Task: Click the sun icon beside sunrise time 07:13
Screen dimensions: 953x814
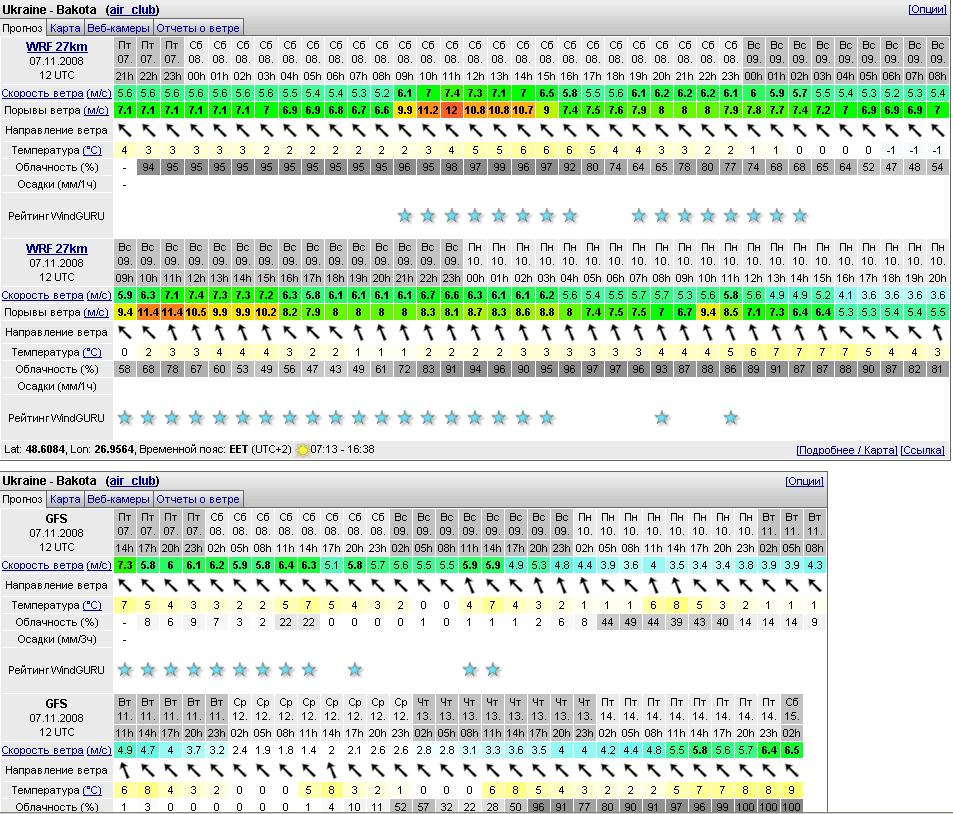Action: pos(302,450)
